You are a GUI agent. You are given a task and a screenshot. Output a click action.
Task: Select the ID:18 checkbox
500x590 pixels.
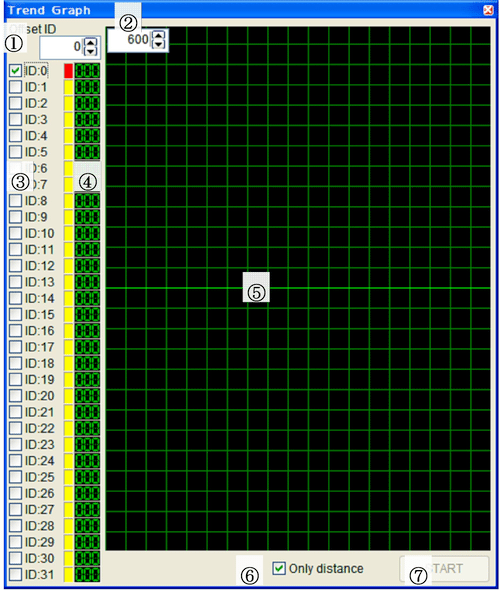pos(15,363)
